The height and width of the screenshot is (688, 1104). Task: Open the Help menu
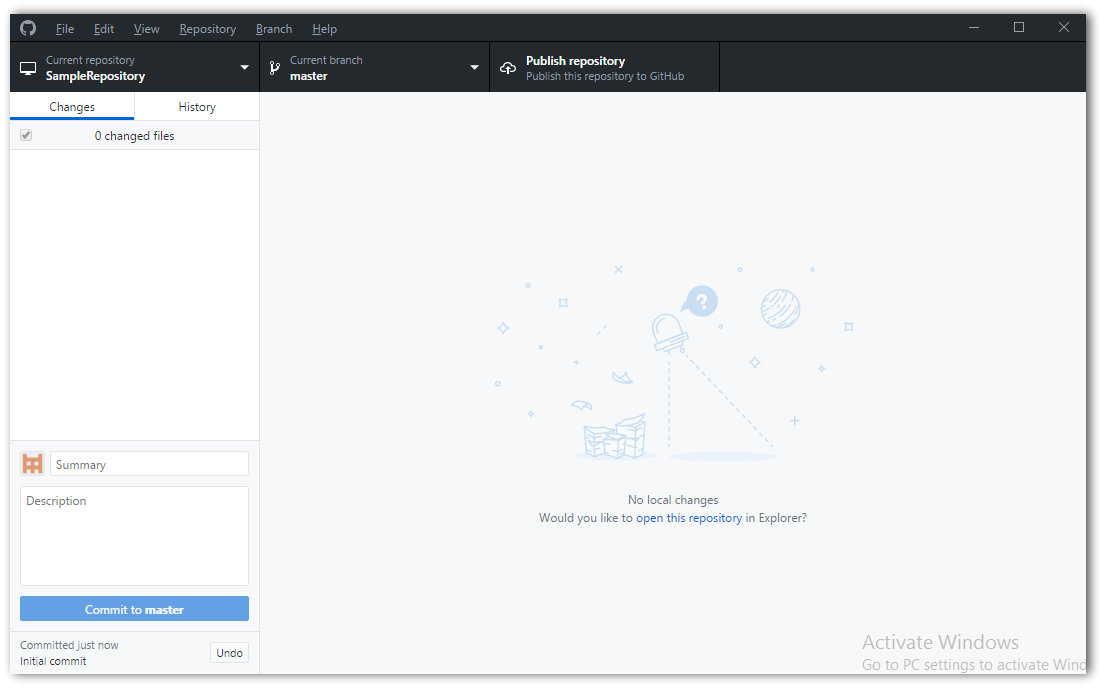click(324, 29)
